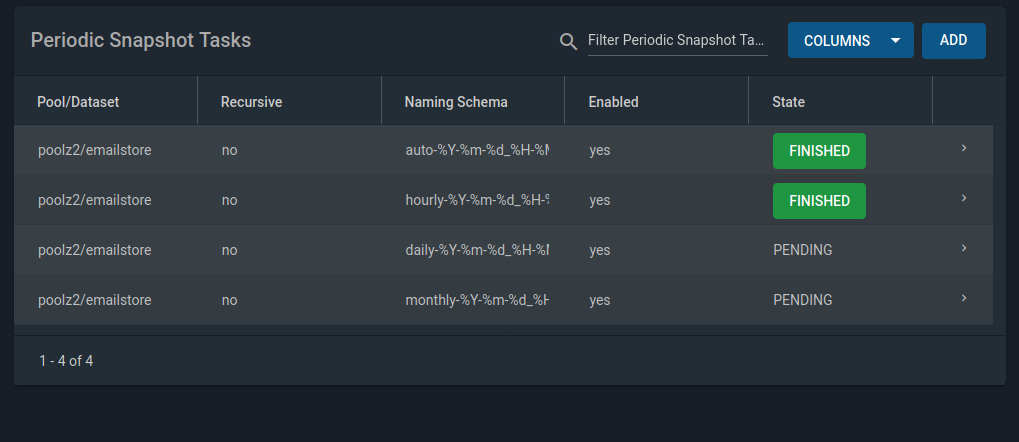Focus the Filter Periodic Snapshot Tasks field
1019x442 pixels.
[x=678, y=40]
